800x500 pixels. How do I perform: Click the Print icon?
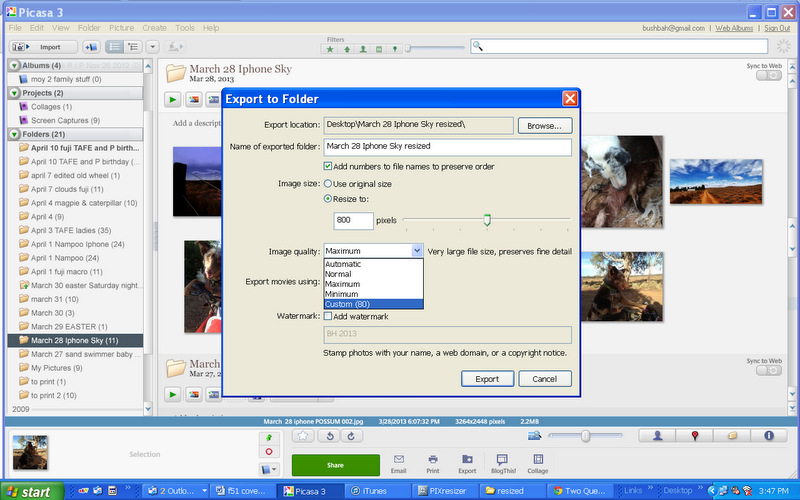433,461
